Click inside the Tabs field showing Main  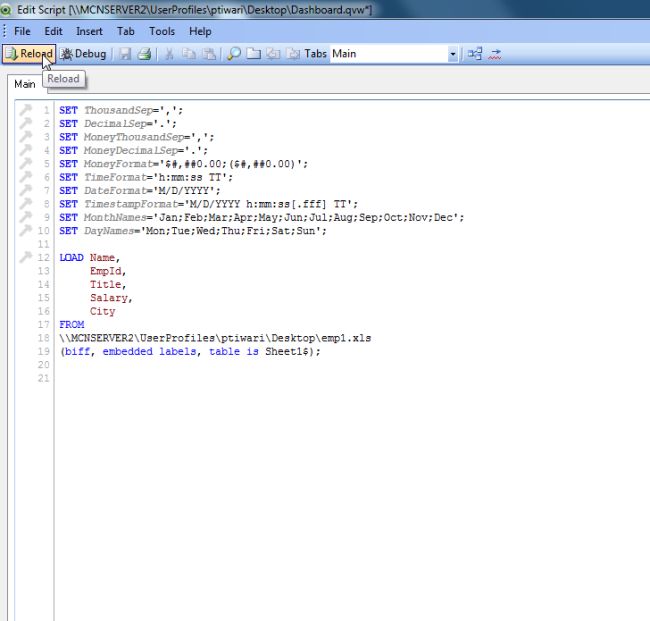[x=389, y=54]
